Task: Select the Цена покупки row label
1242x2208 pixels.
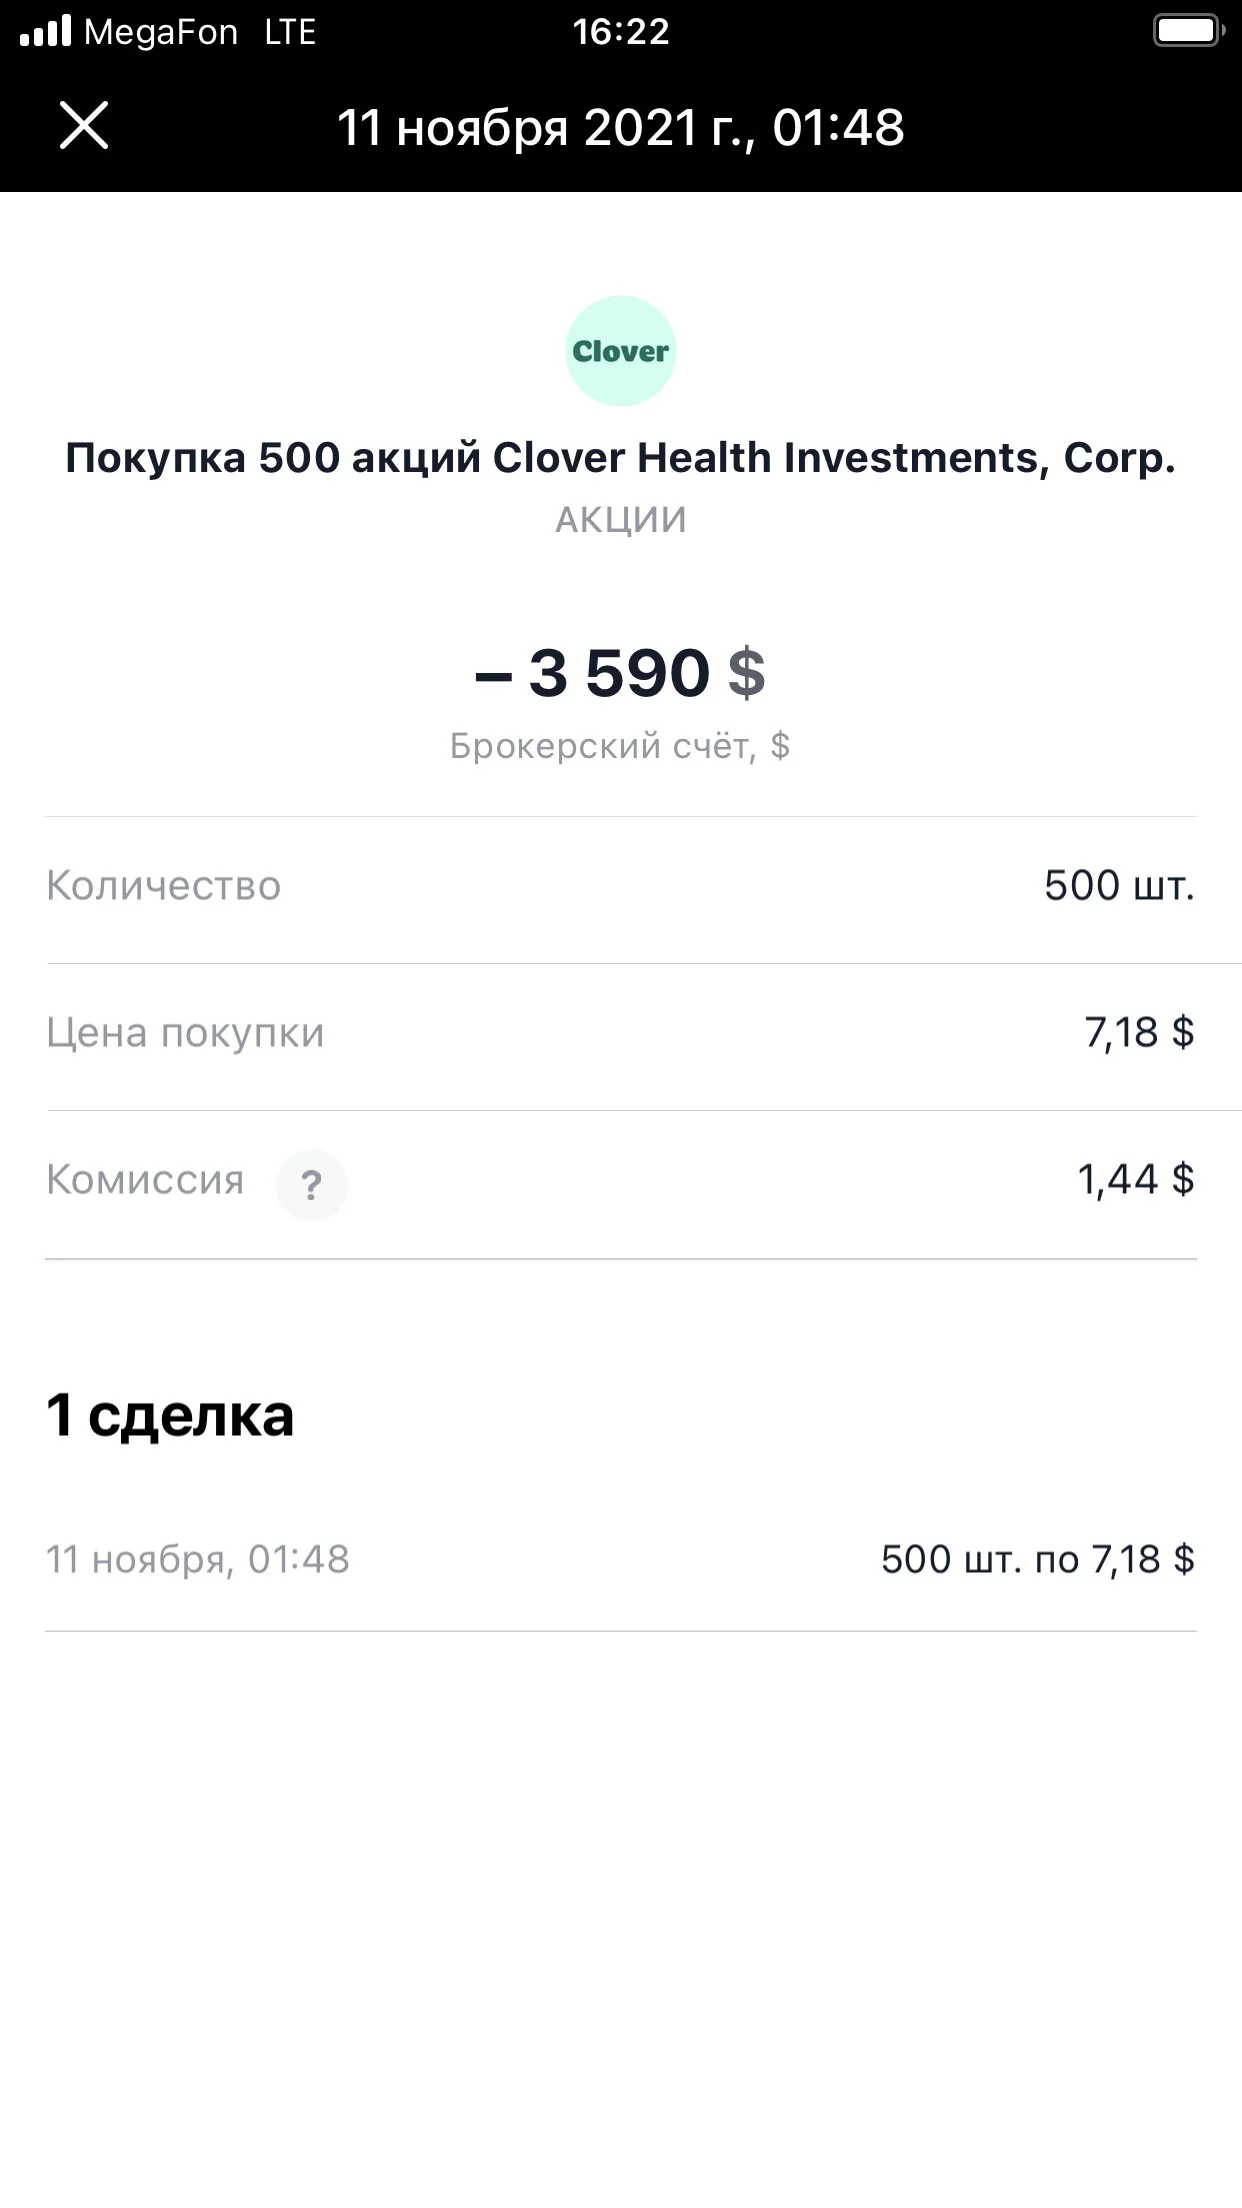Action: click(x=185, y=1033)
